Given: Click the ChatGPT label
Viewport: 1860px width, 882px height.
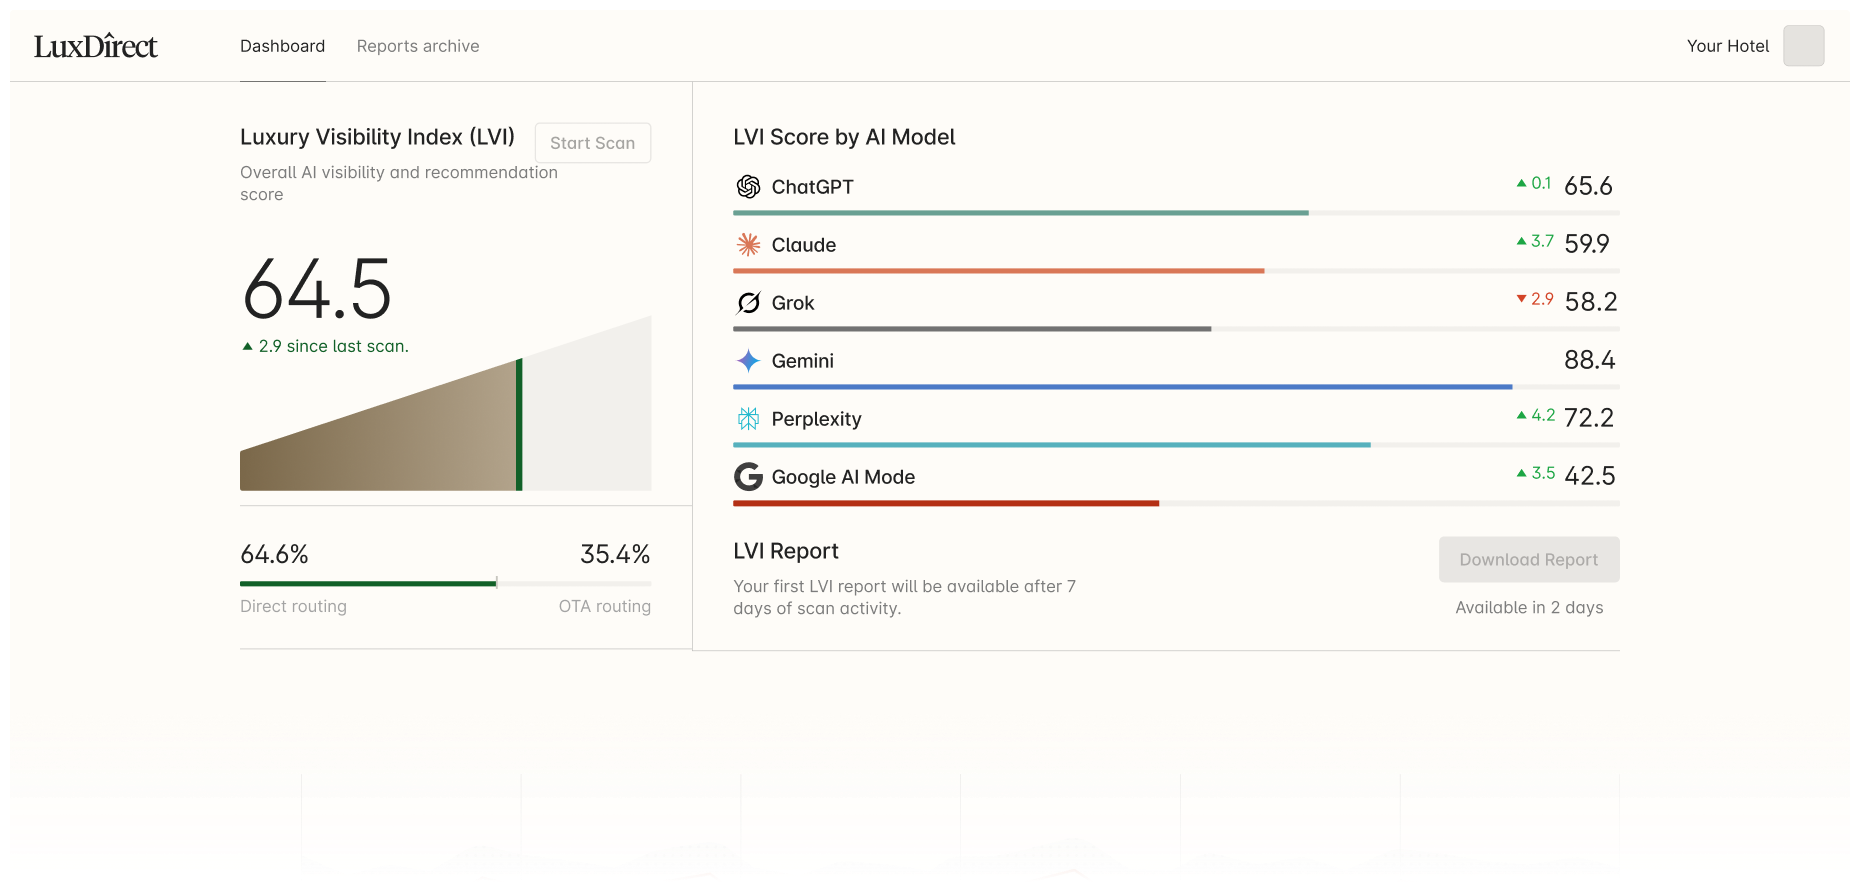Looking at the screenshot, I should (x=812, y=187).
